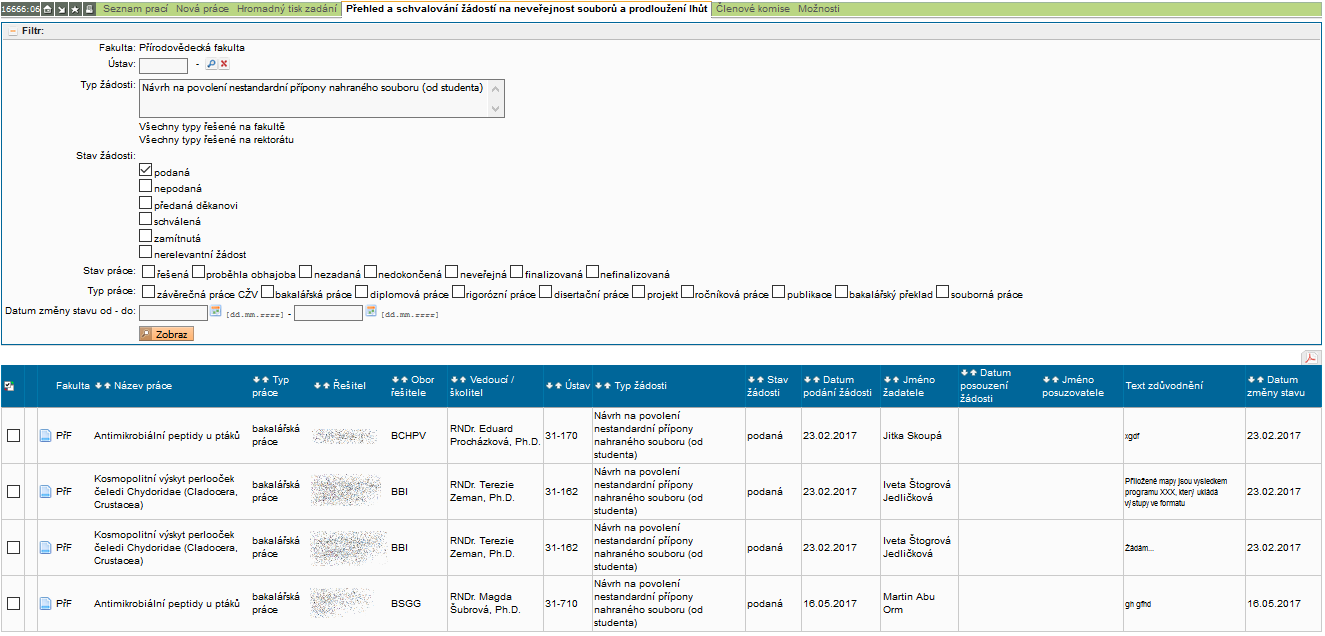The image size is (1325, 636).
Task: Collapse the Filtr panel
Action: [x=13, y=31]
